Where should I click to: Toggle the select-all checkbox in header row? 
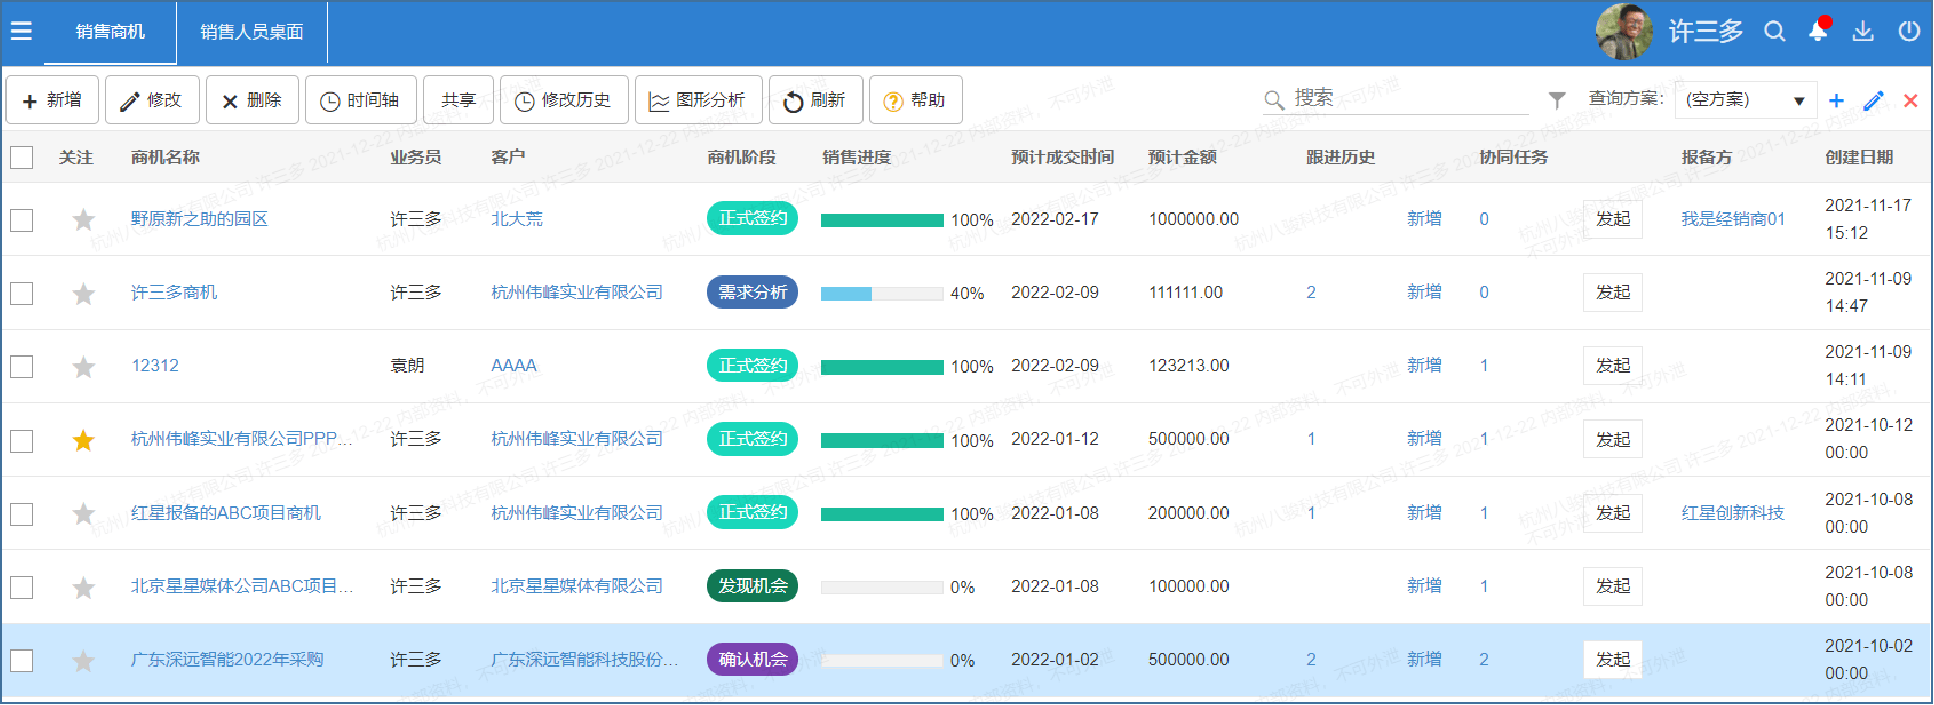22,157
